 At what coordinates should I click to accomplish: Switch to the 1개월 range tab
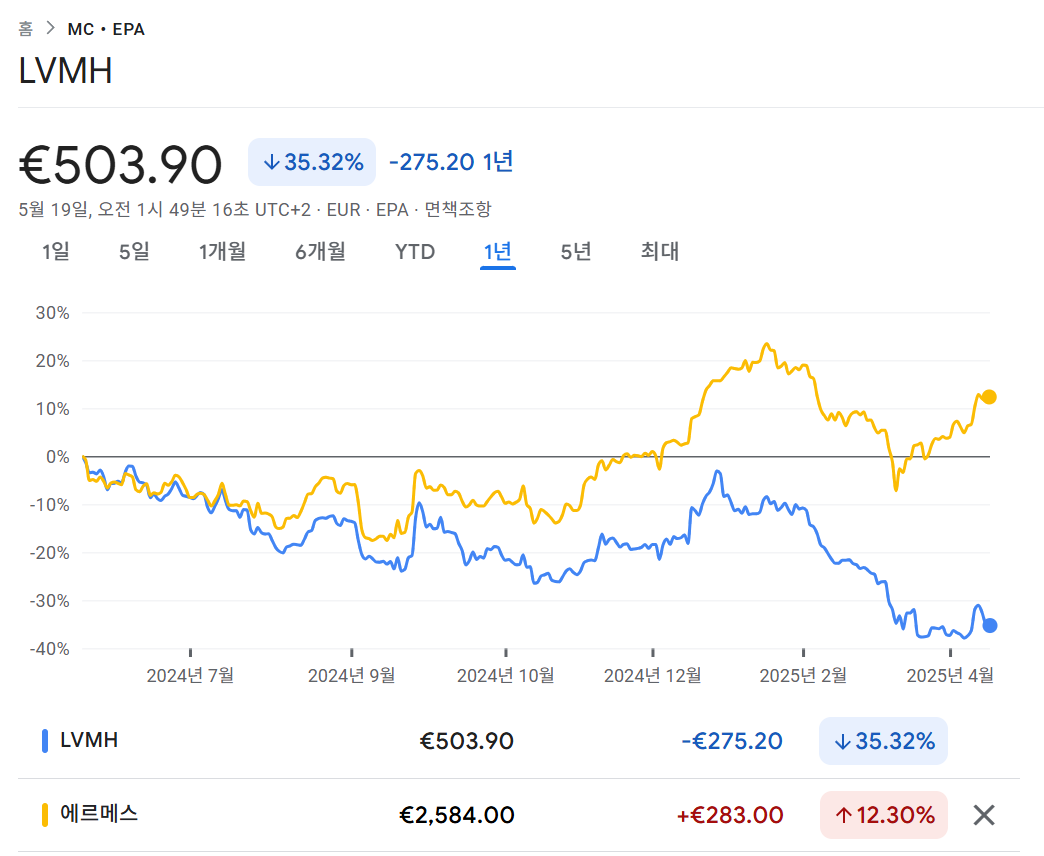222,252
